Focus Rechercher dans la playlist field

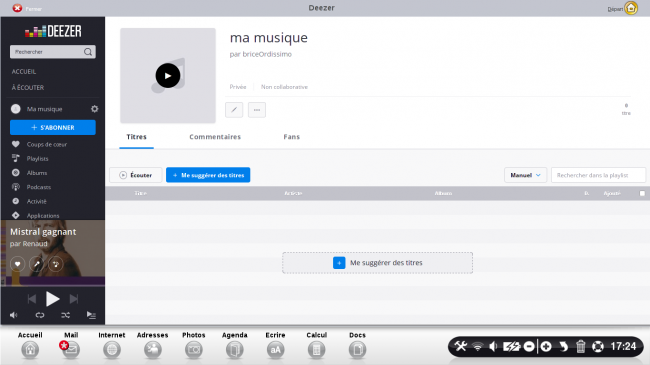(x=598, y=175)
